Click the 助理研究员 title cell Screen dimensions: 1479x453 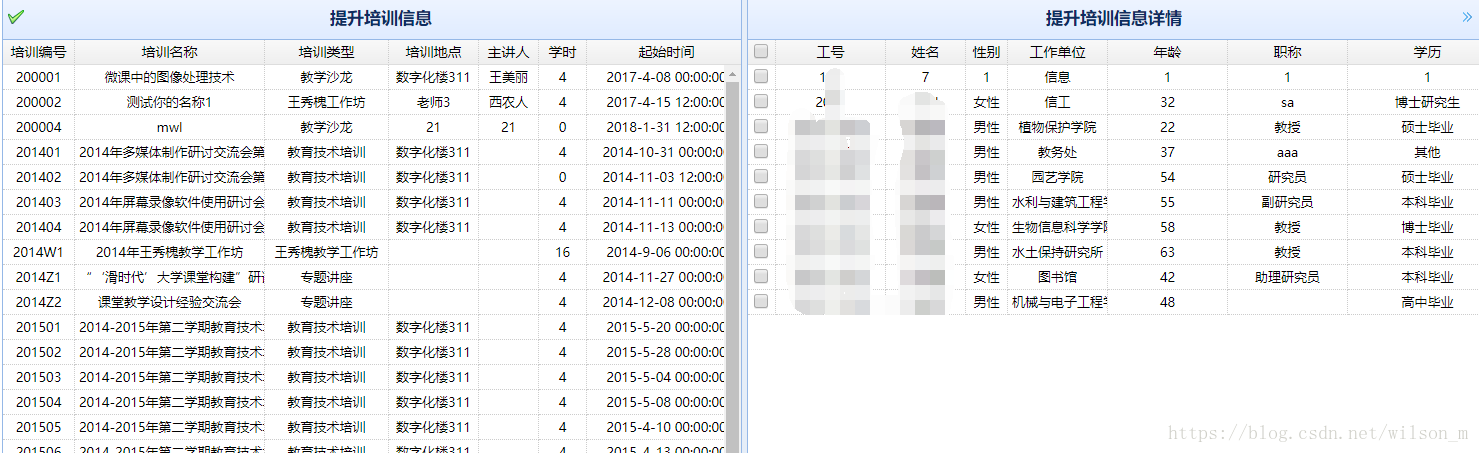point(1287,277)
